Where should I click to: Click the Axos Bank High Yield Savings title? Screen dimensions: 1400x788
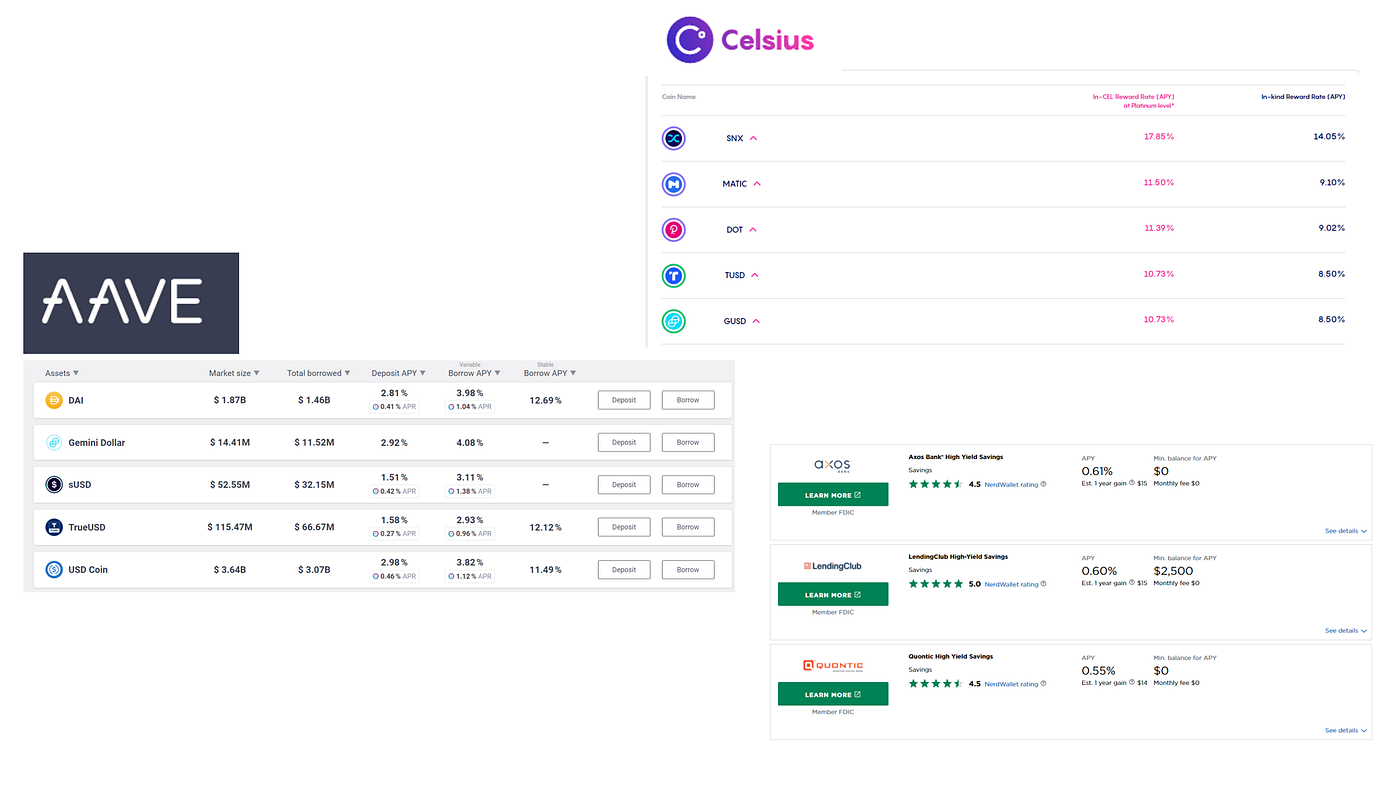click(x=955, y=457)
